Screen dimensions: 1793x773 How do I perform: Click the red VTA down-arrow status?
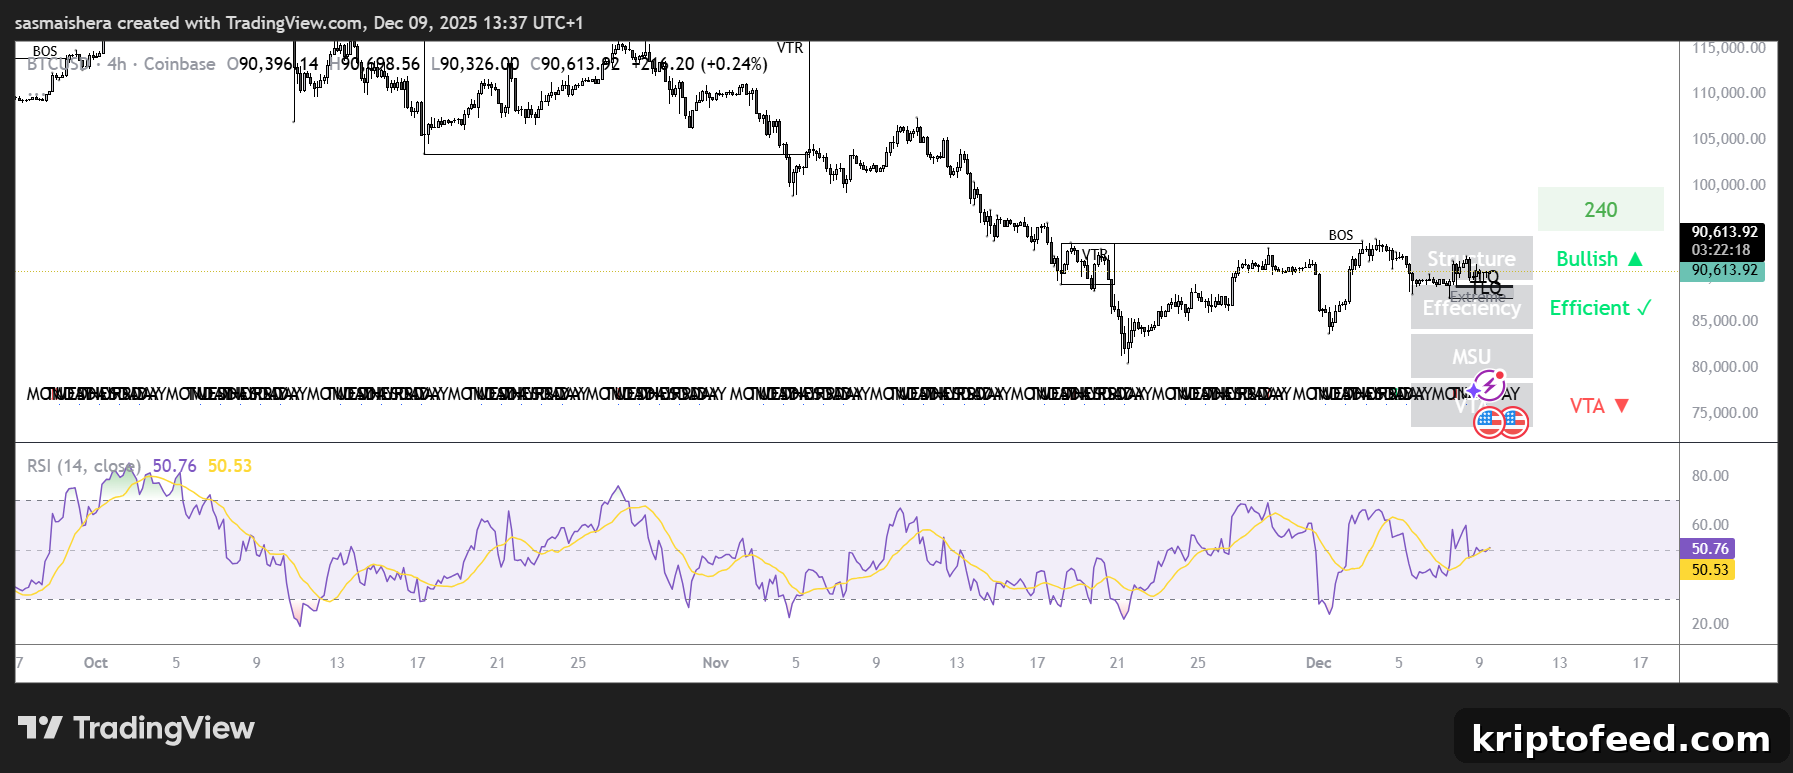1600,406
